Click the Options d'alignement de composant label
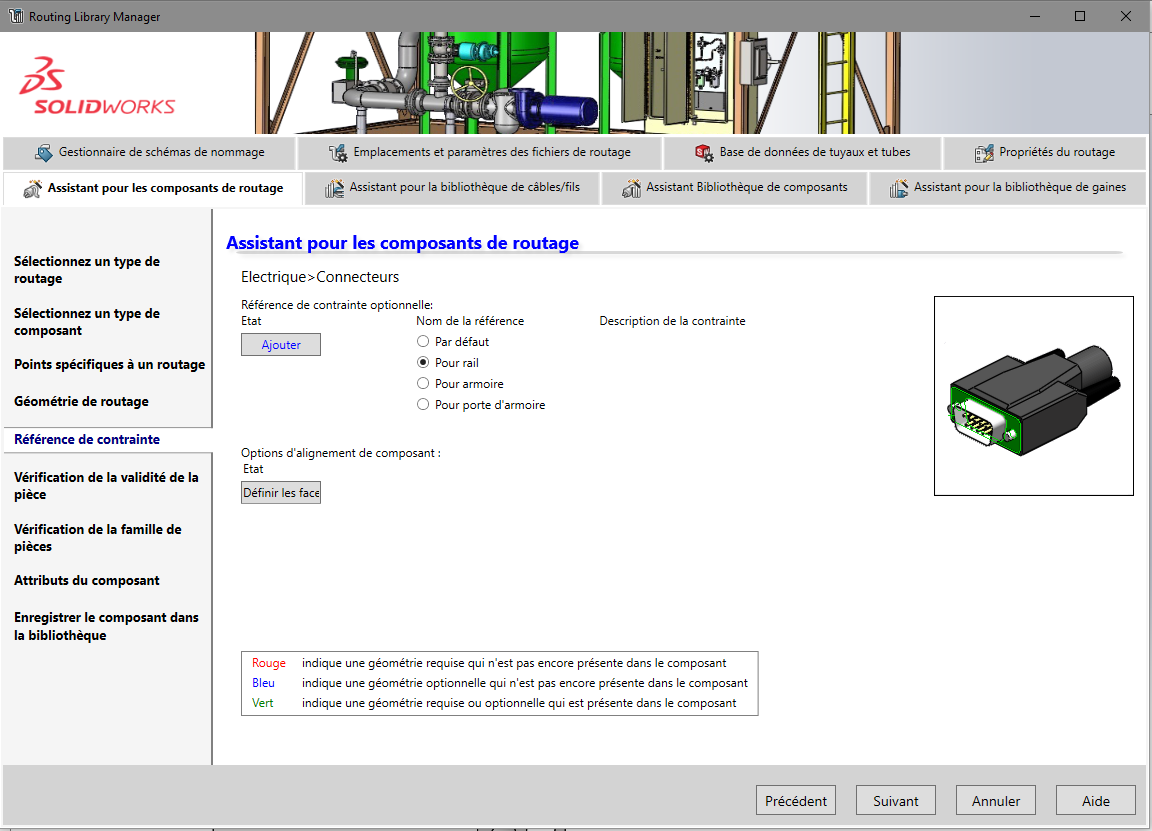 (341, 453)
